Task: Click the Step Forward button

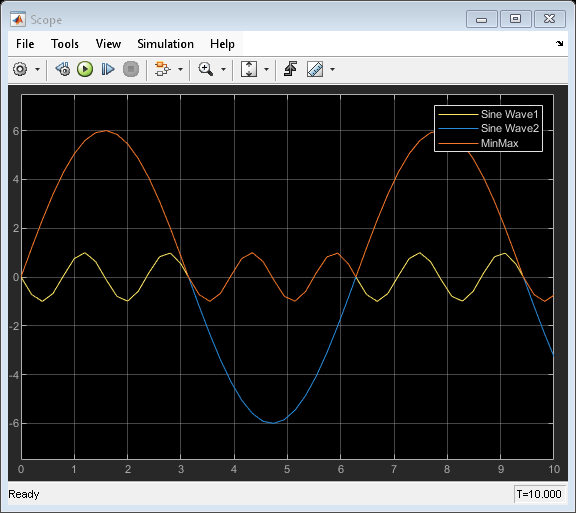Action: click(108, 69)
